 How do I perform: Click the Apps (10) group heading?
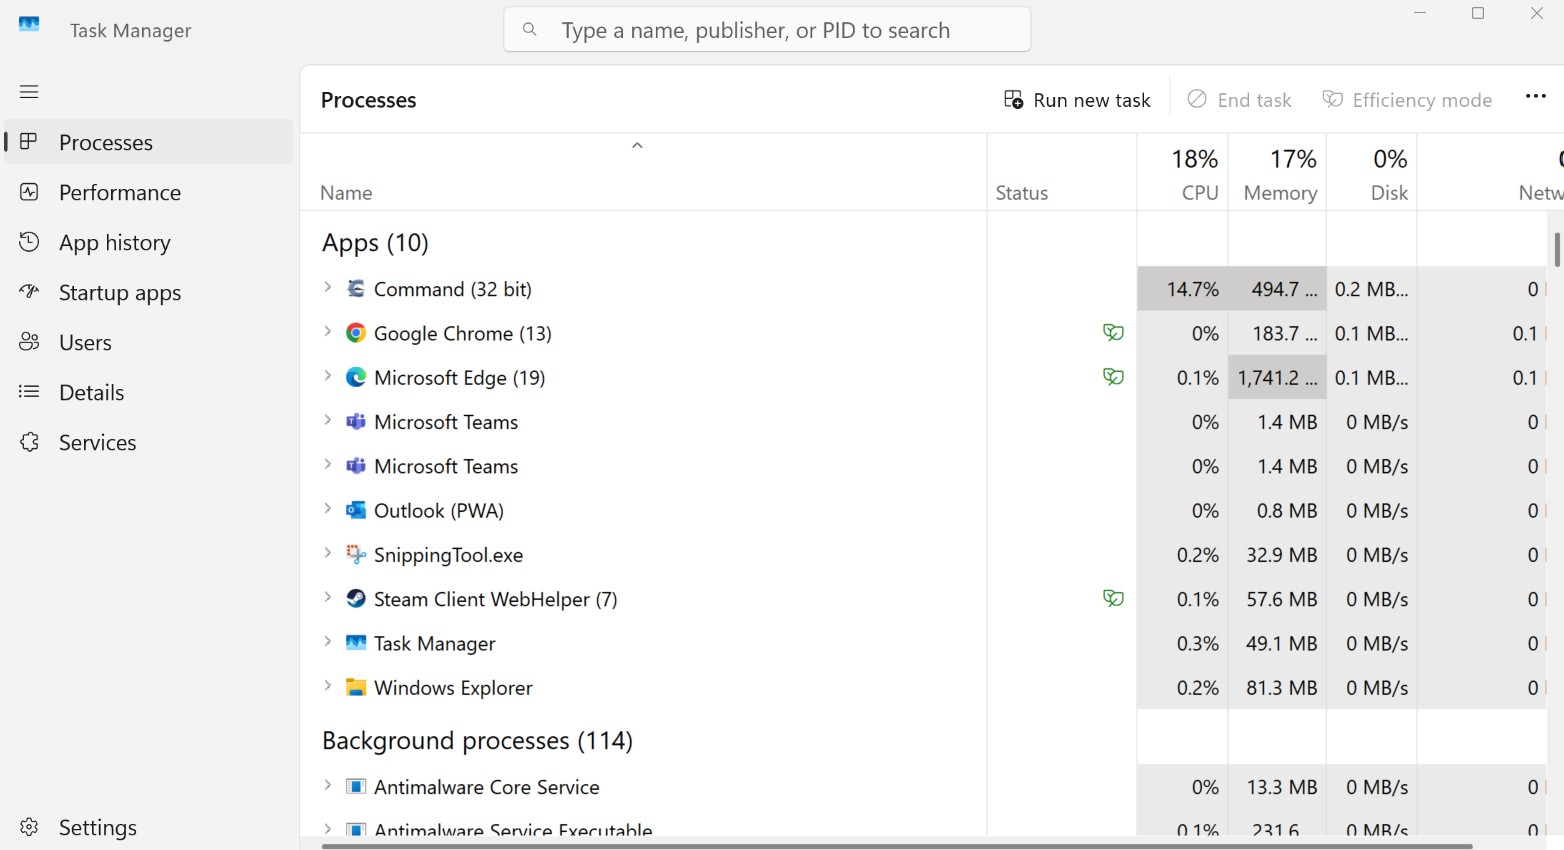(x=375, y=242)
